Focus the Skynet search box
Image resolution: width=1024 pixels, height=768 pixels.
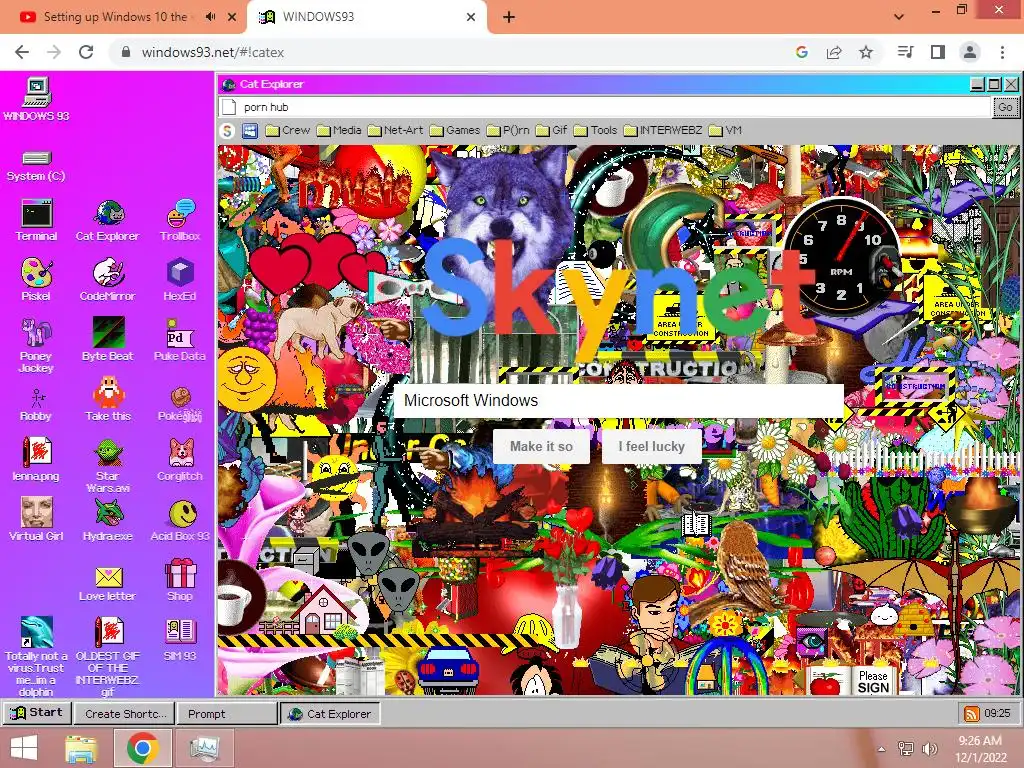coord(618,400)
